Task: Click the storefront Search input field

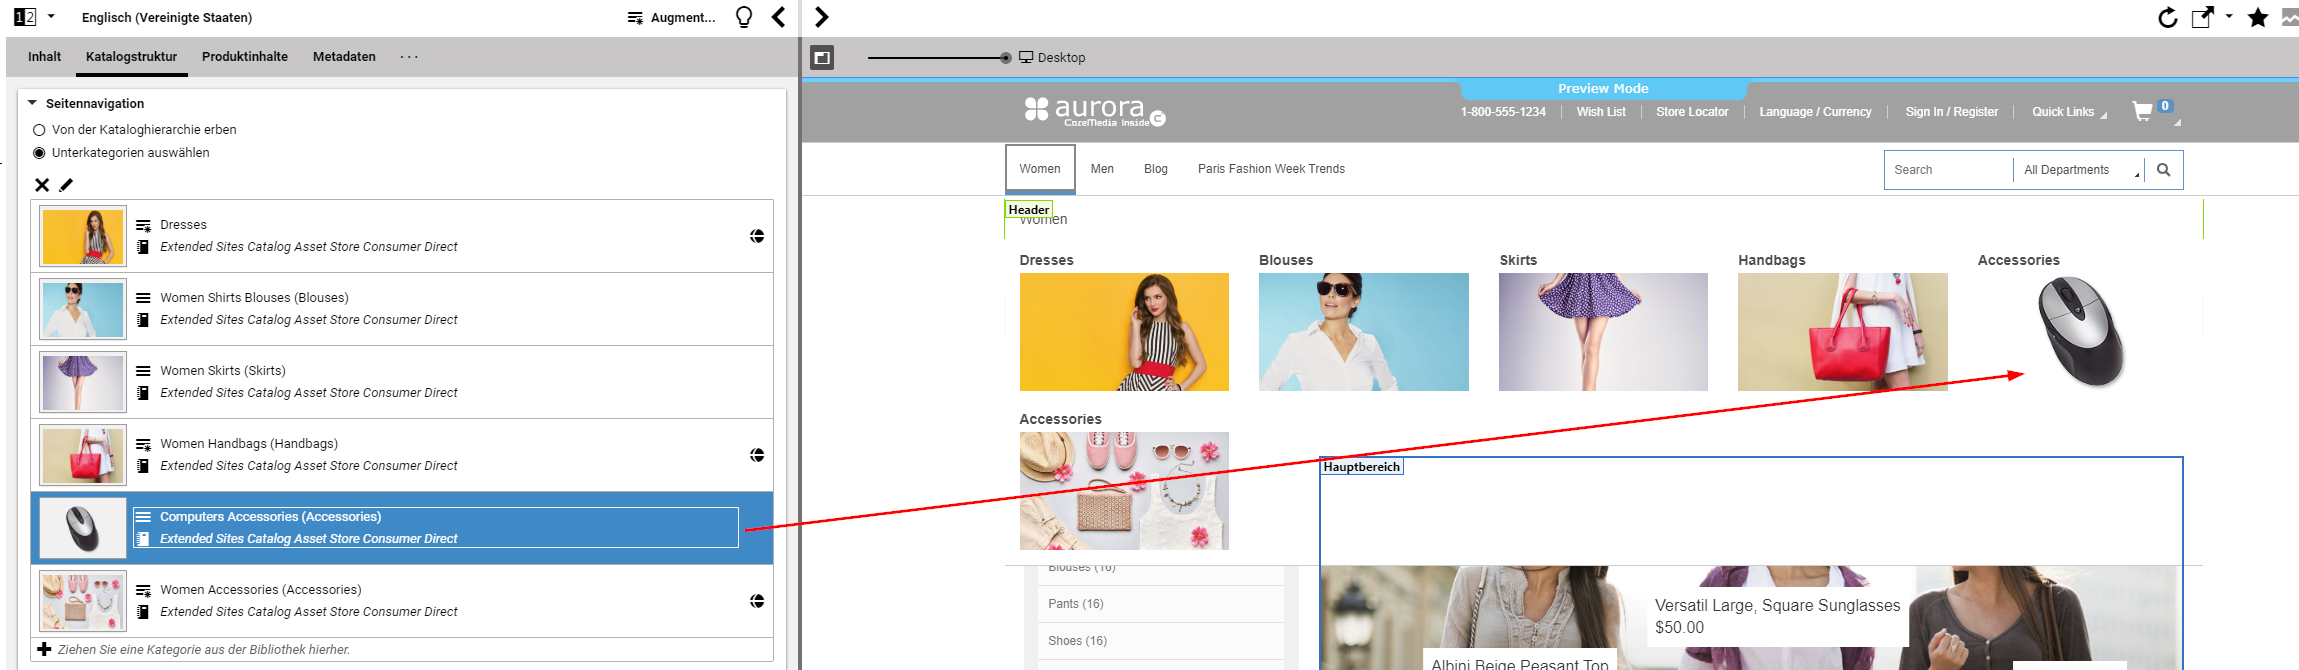Action: point(1946,170)
